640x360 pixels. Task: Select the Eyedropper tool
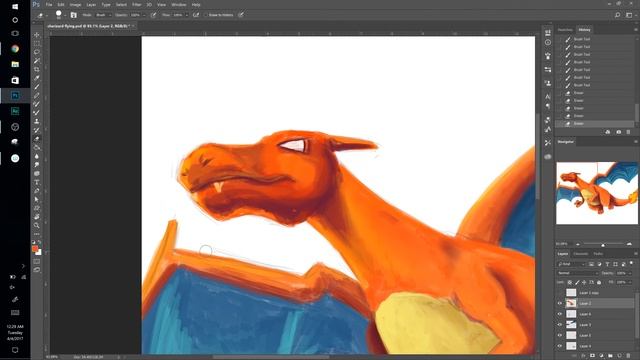(37, 78)
